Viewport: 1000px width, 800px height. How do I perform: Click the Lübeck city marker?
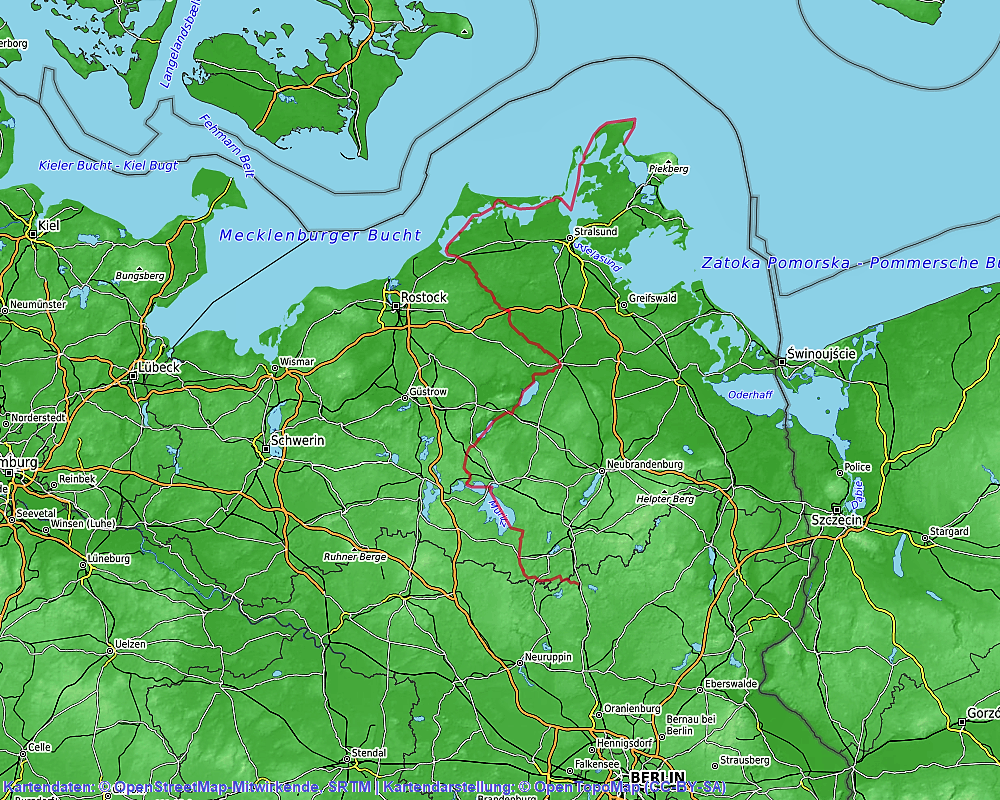pos(133,376)
